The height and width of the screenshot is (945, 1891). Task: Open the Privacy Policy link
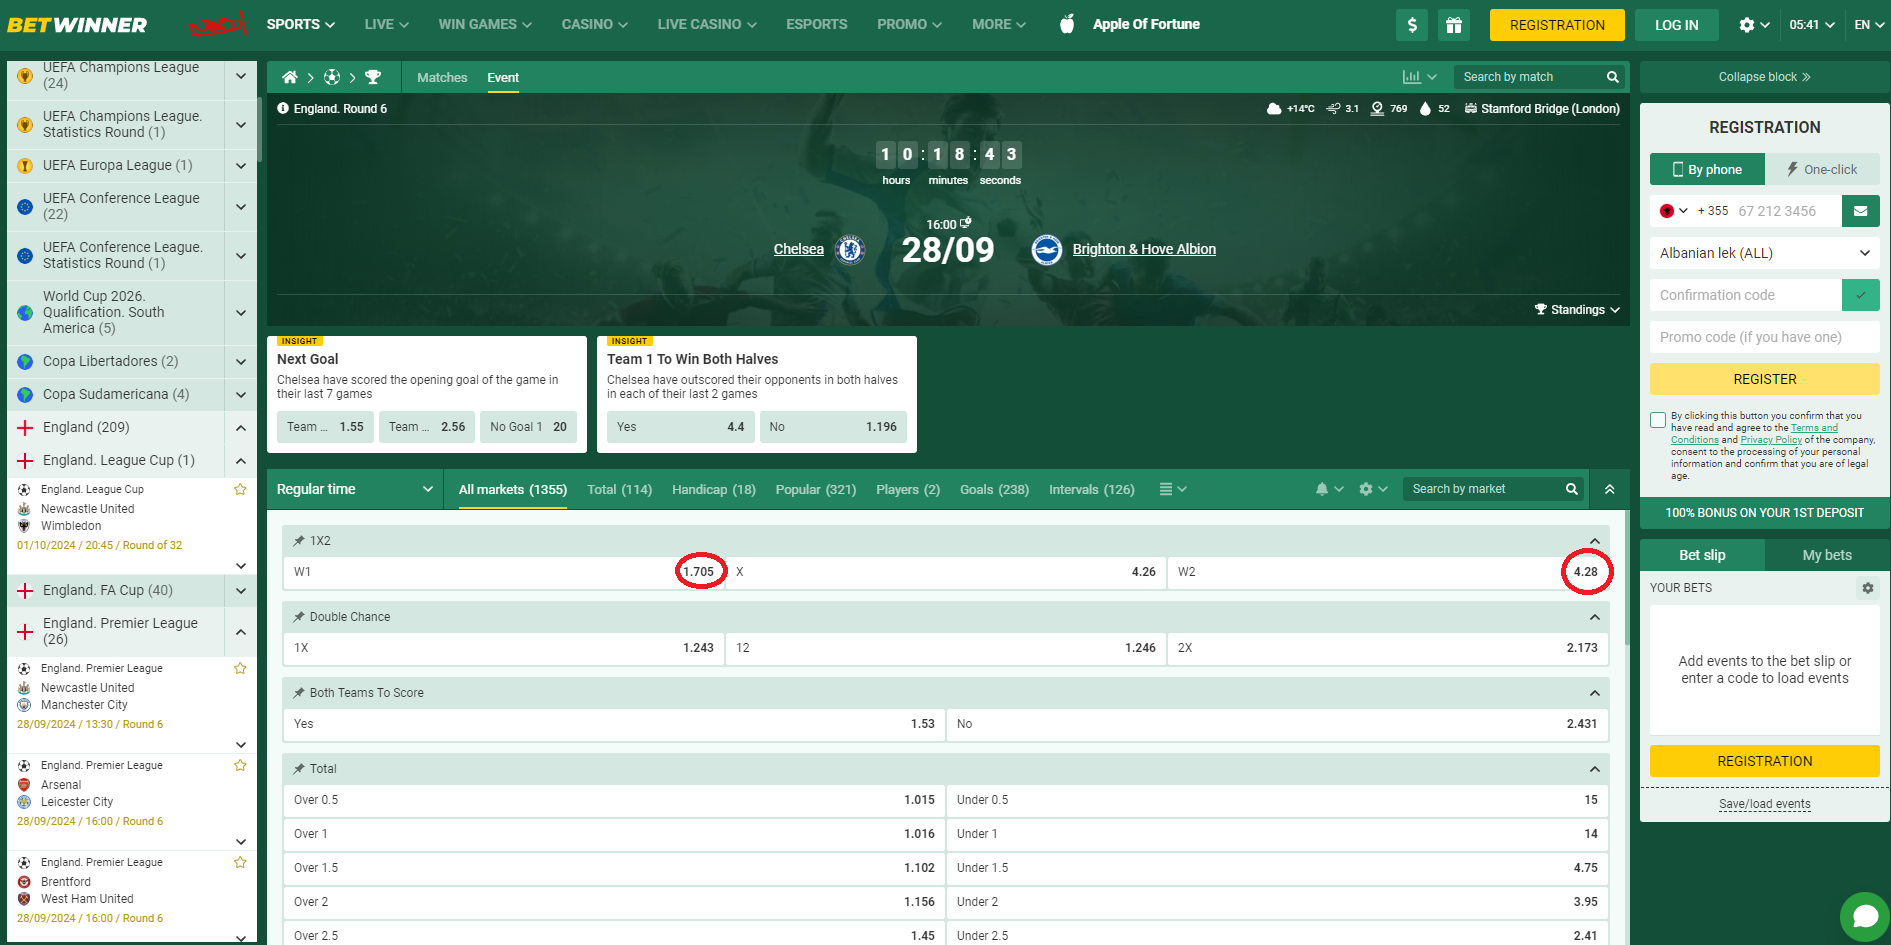pos(1771,440)
